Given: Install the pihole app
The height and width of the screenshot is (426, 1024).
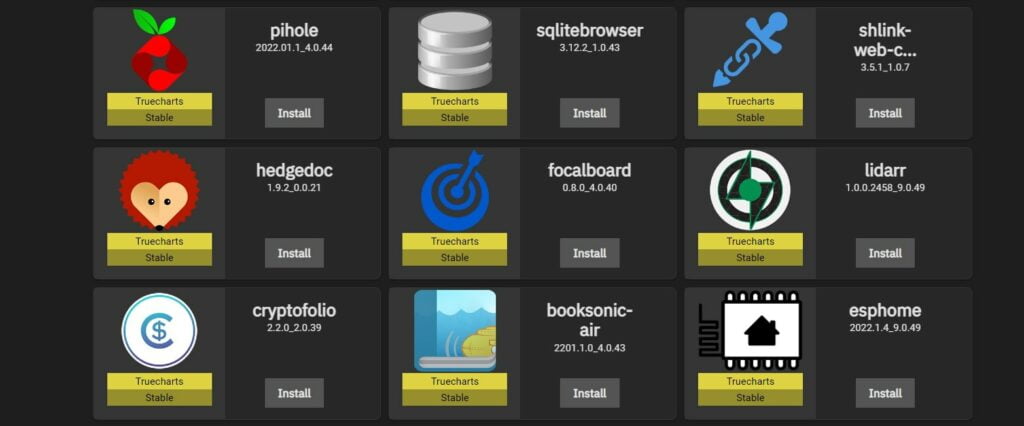Looking at the screenshot, I should click(294, 113).
